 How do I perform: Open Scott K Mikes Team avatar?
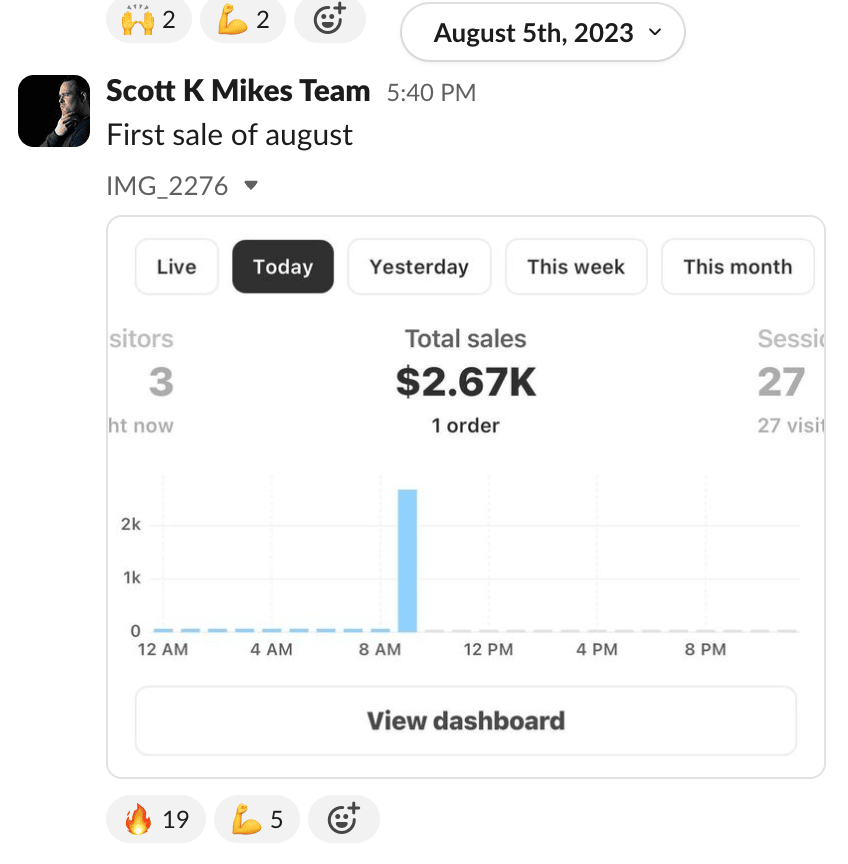tap(54, 110)
